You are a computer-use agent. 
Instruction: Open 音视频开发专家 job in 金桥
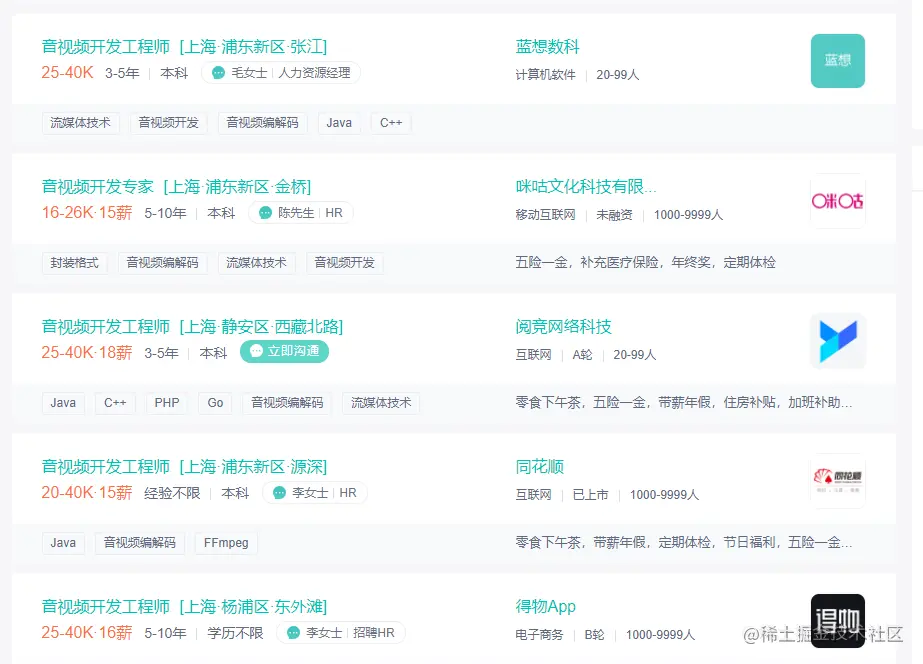(x=176, y=187)
